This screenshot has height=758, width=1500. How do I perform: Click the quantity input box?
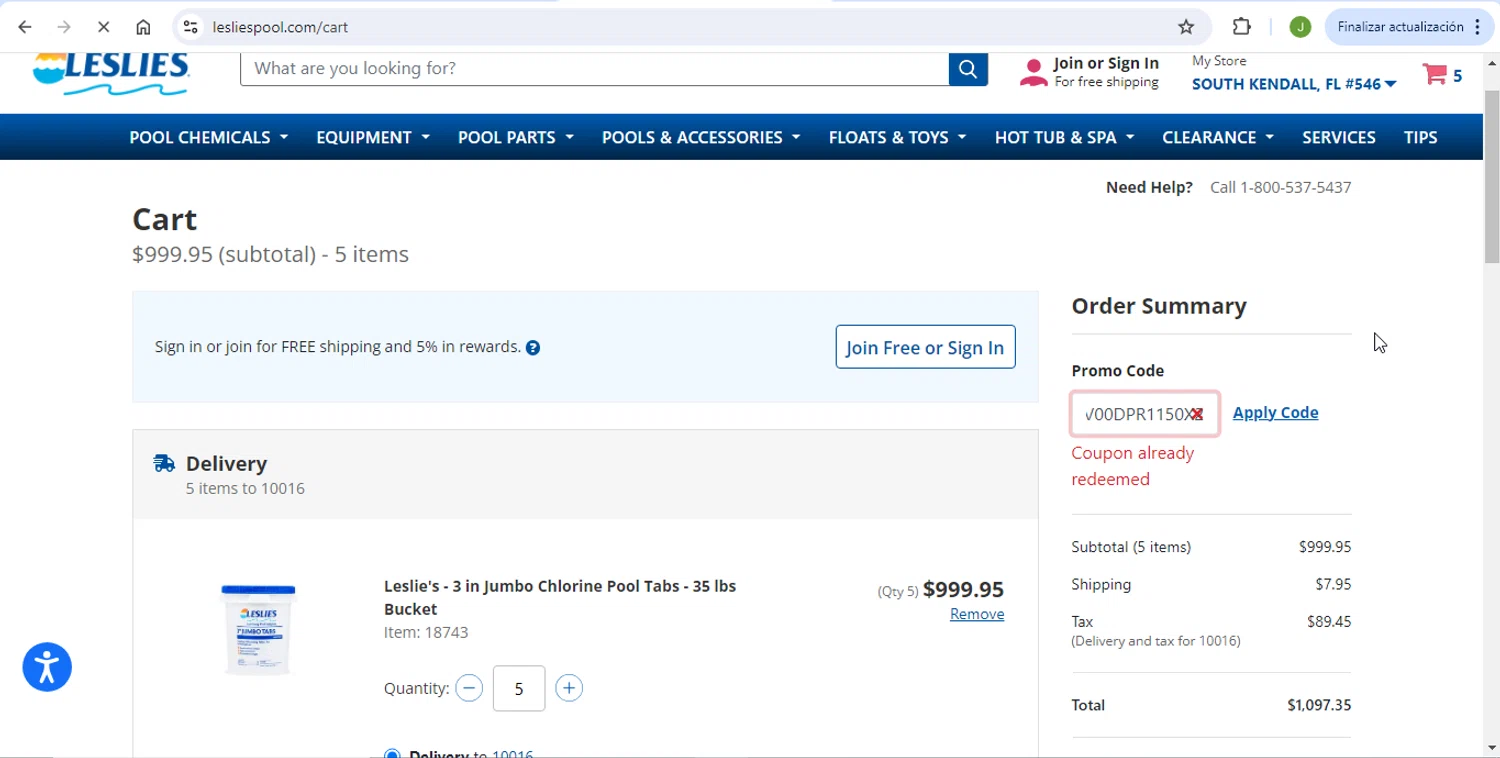click(519, 688)
